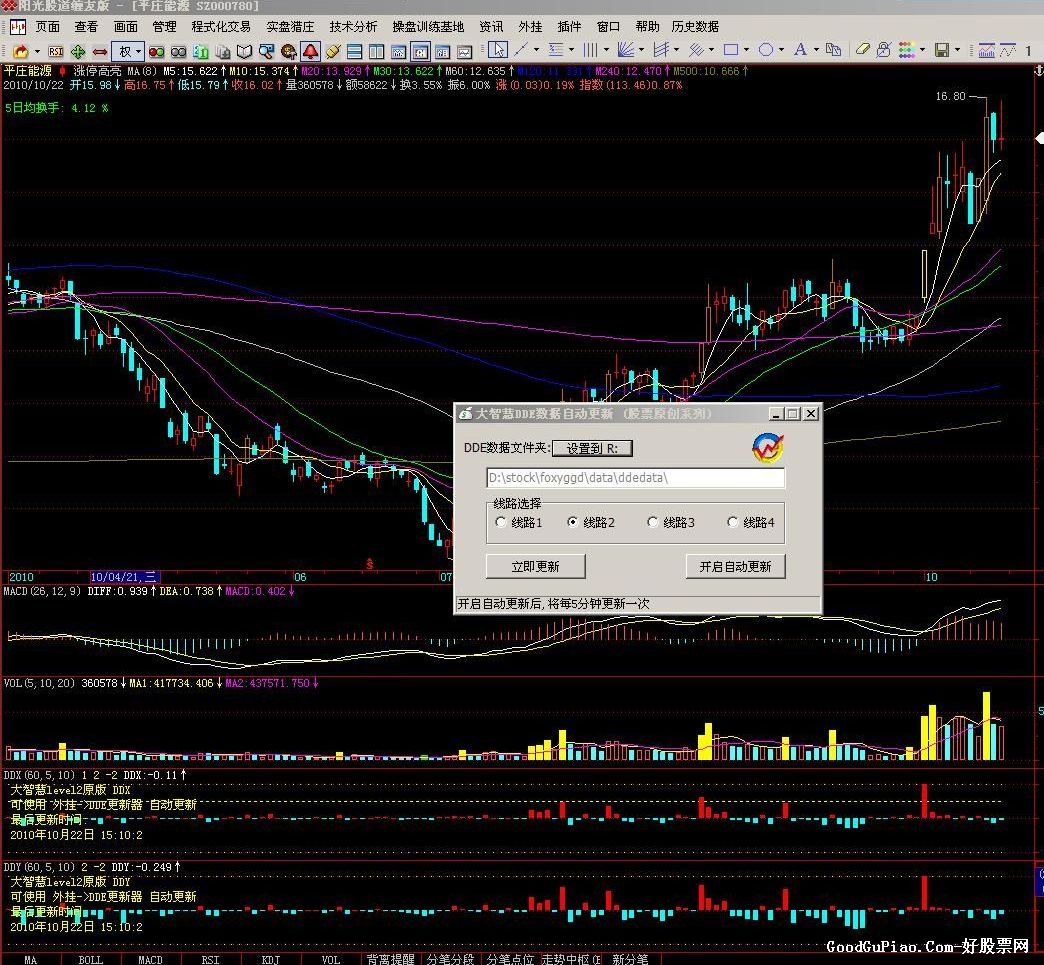
Task: Expand the return arrow dropdown arrow
Action: point(37,51)
